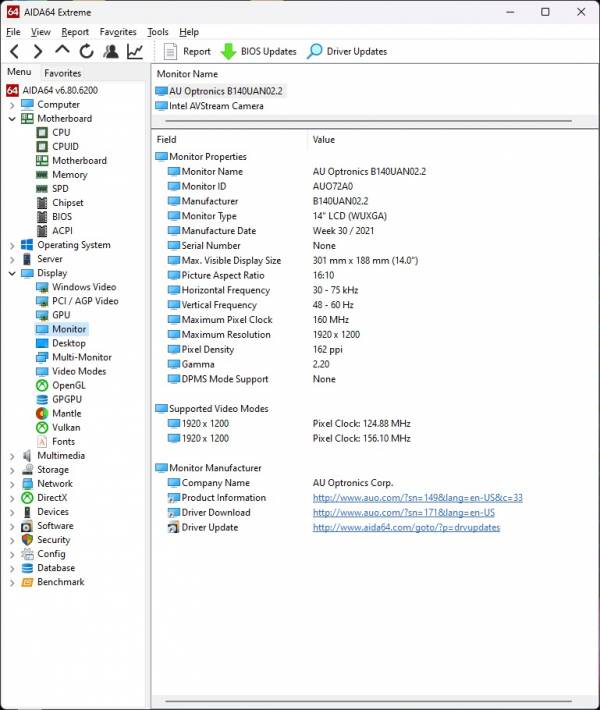Click the up-level arrow toolbar icon
Viewport: 600px width, 710px height.
62,50
